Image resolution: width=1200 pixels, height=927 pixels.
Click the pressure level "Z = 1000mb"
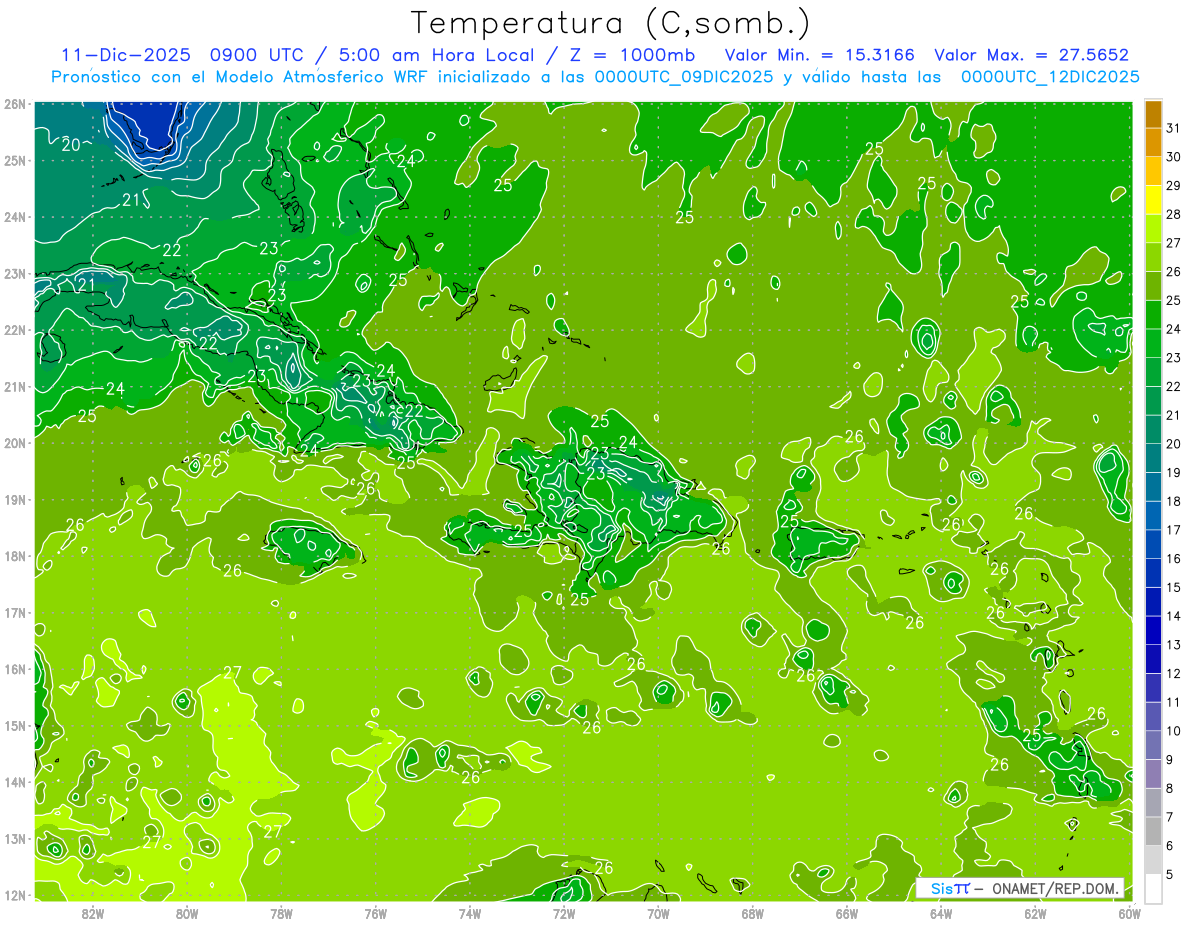coord(630,55)
